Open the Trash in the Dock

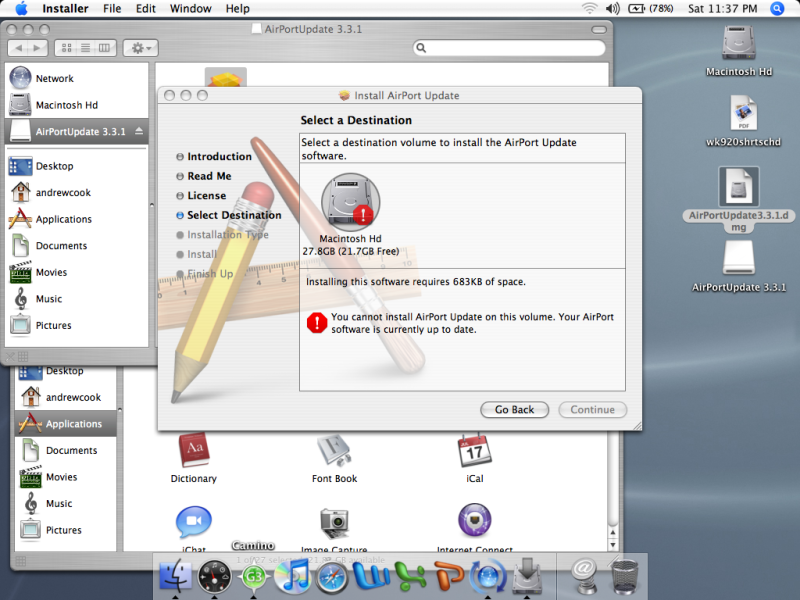[624, 577]
